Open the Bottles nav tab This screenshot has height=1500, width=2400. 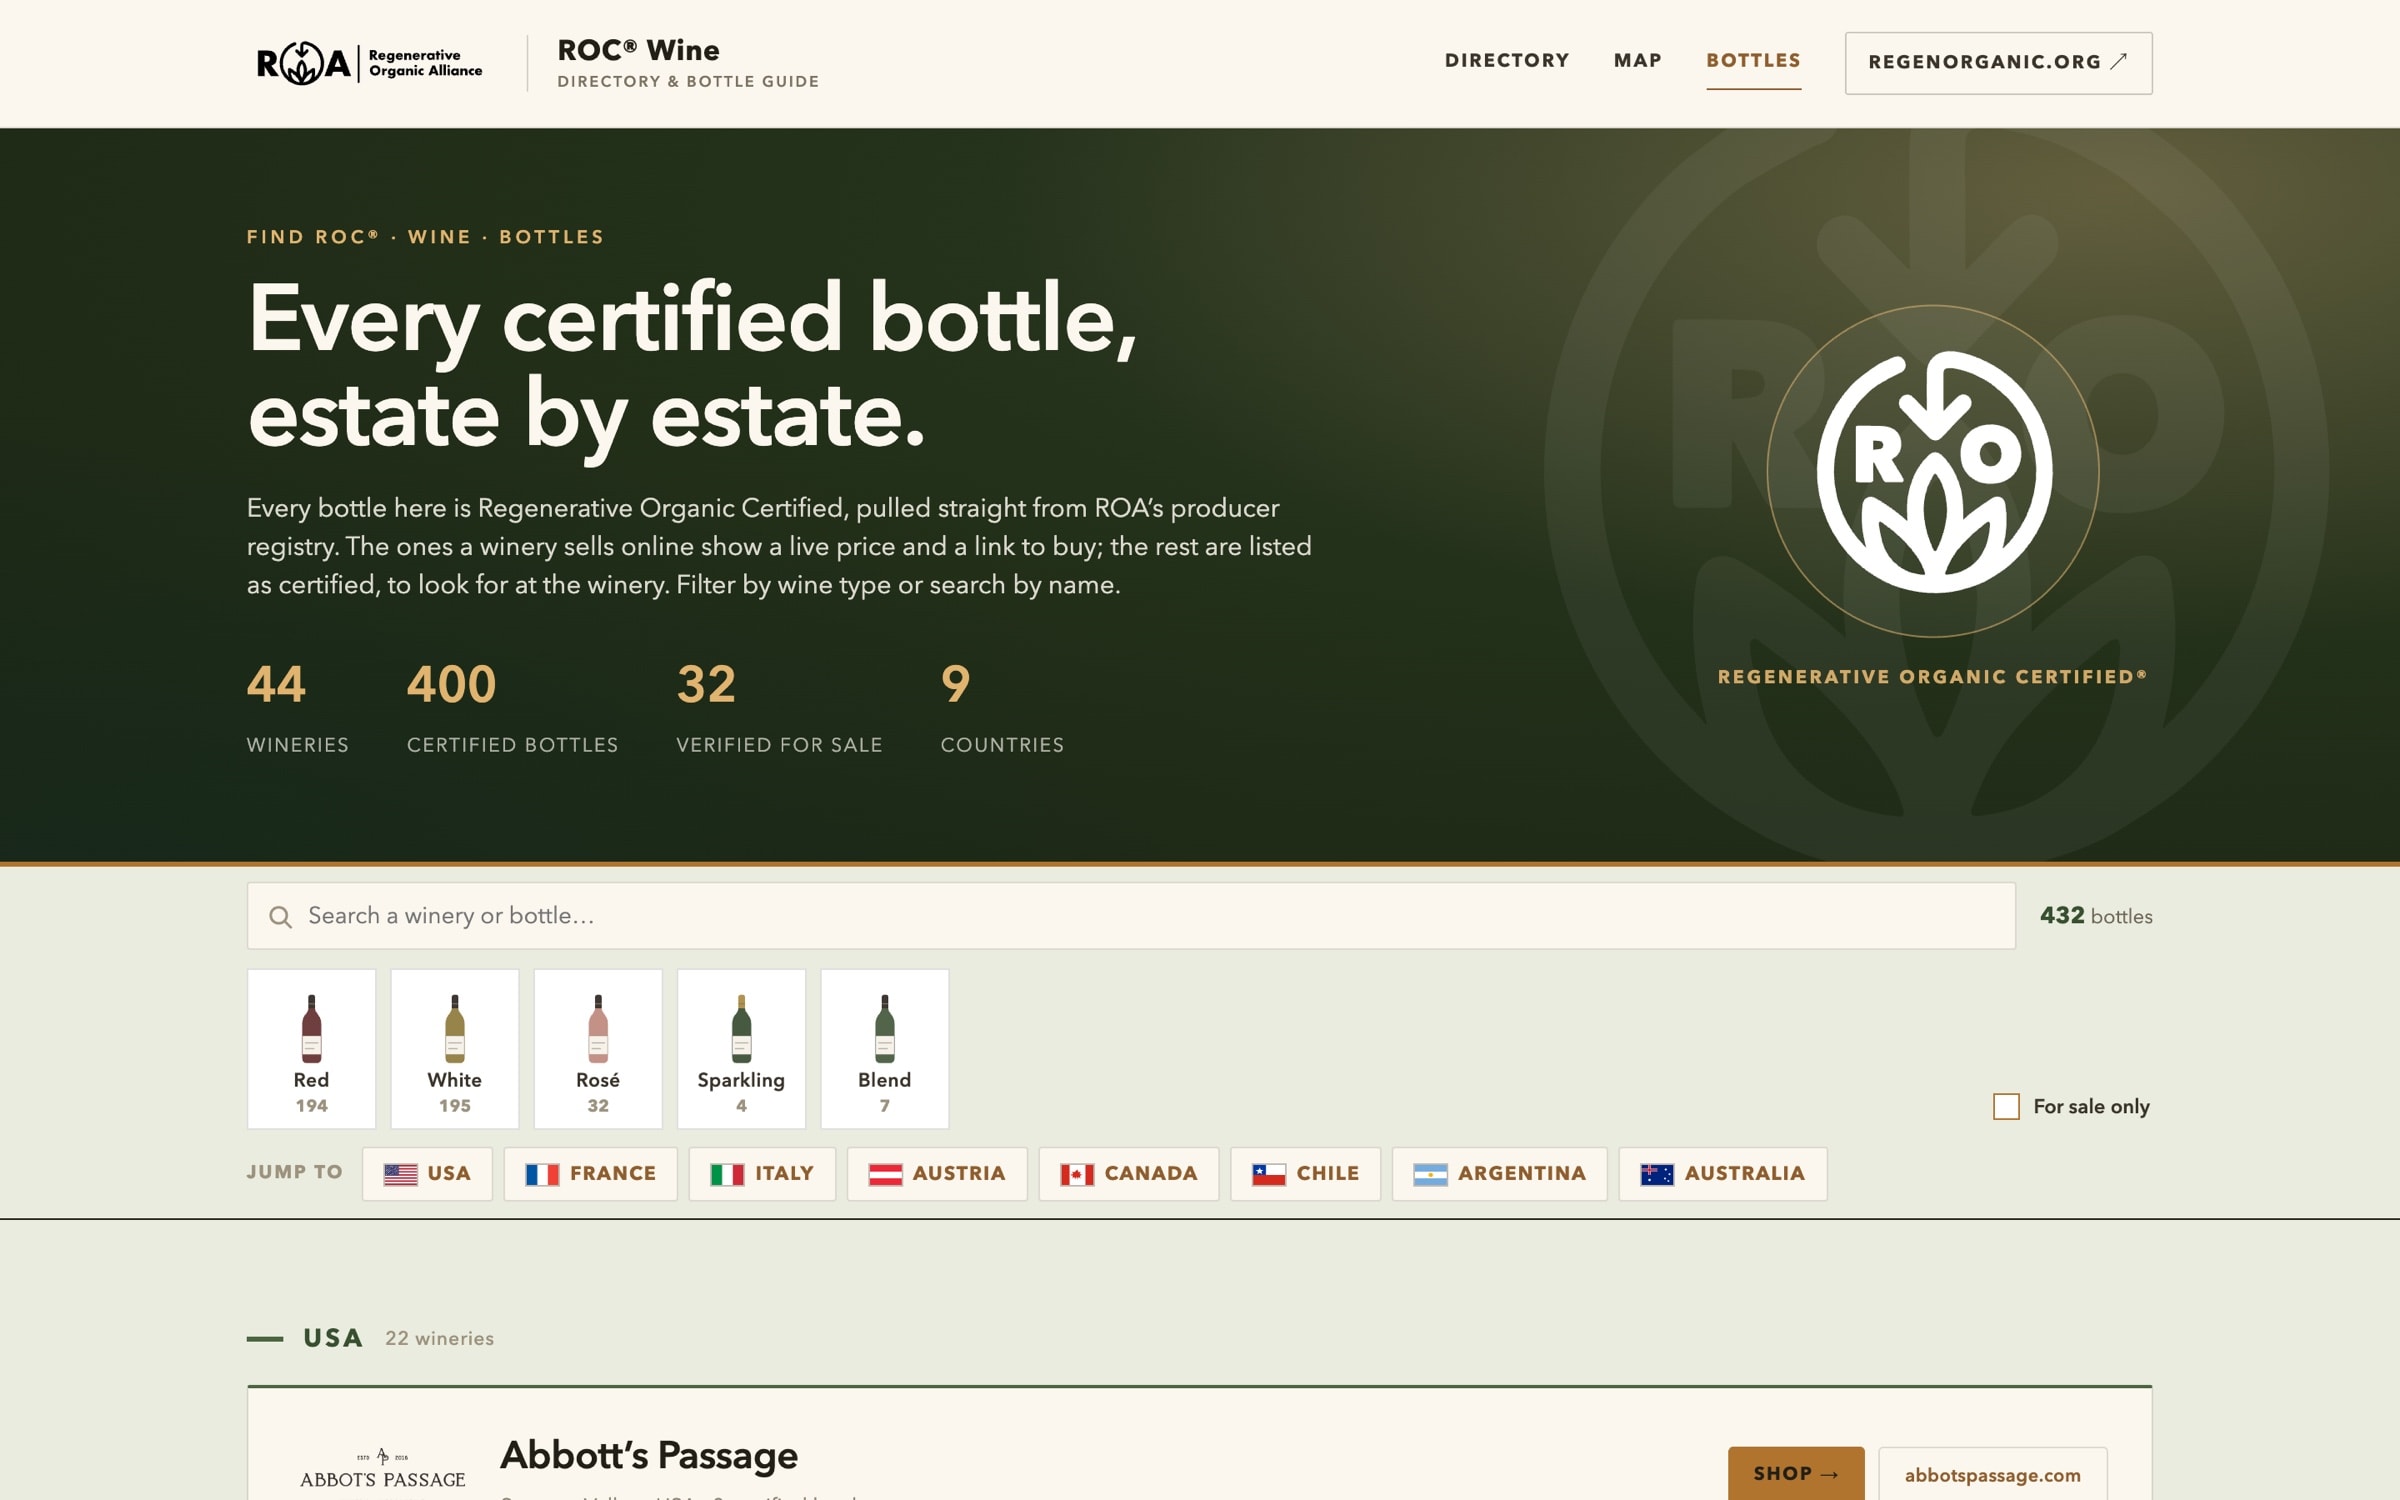click(x=1753, y=60)
